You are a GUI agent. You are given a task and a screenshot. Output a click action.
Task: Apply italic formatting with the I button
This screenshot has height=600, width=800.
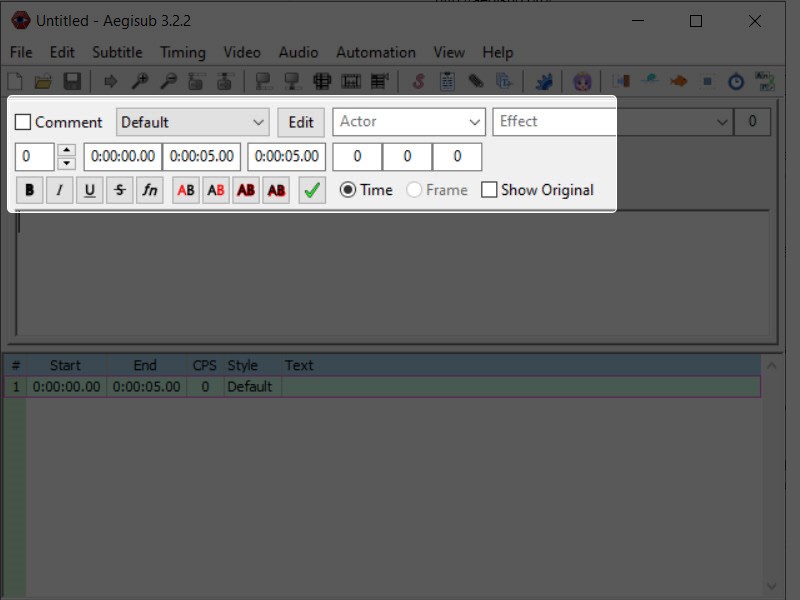(x=59, y=190)
